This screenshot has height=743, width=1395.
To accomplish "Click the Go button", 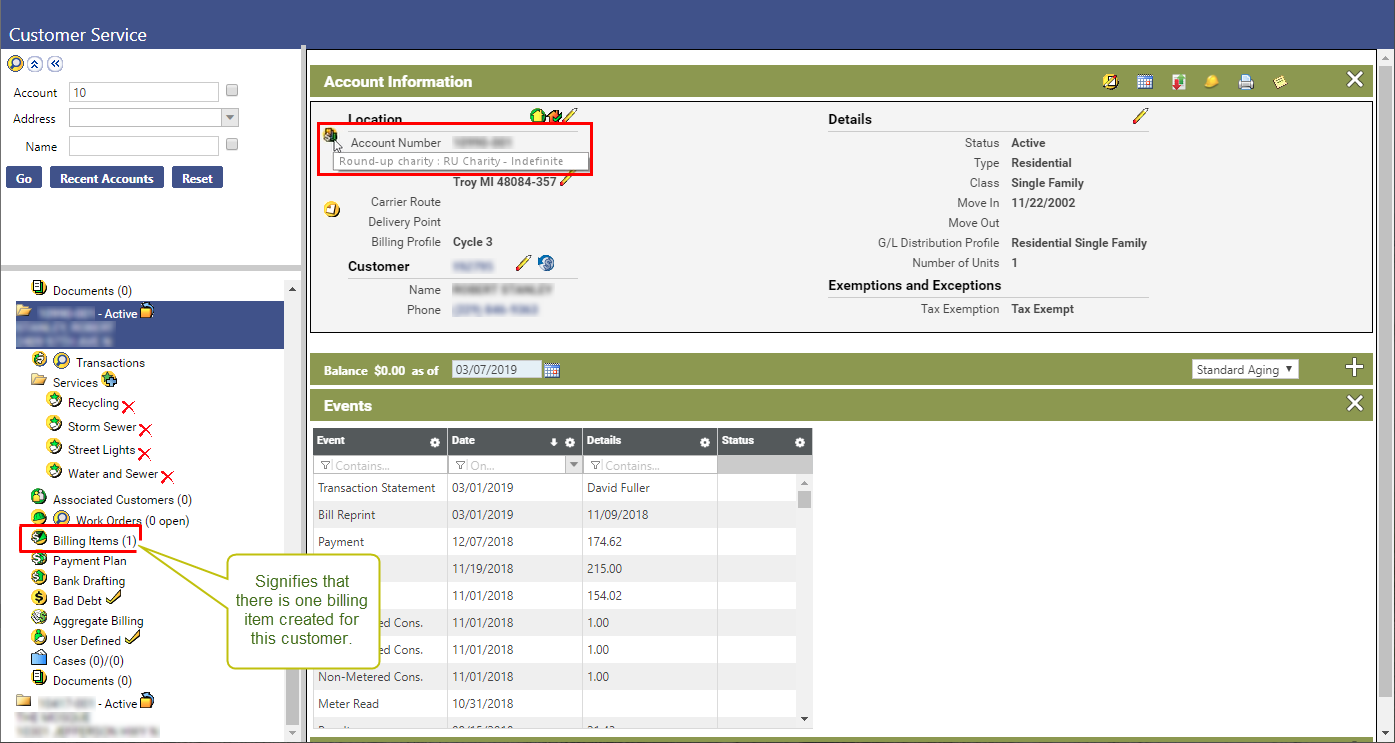I will tap(24, 178).
